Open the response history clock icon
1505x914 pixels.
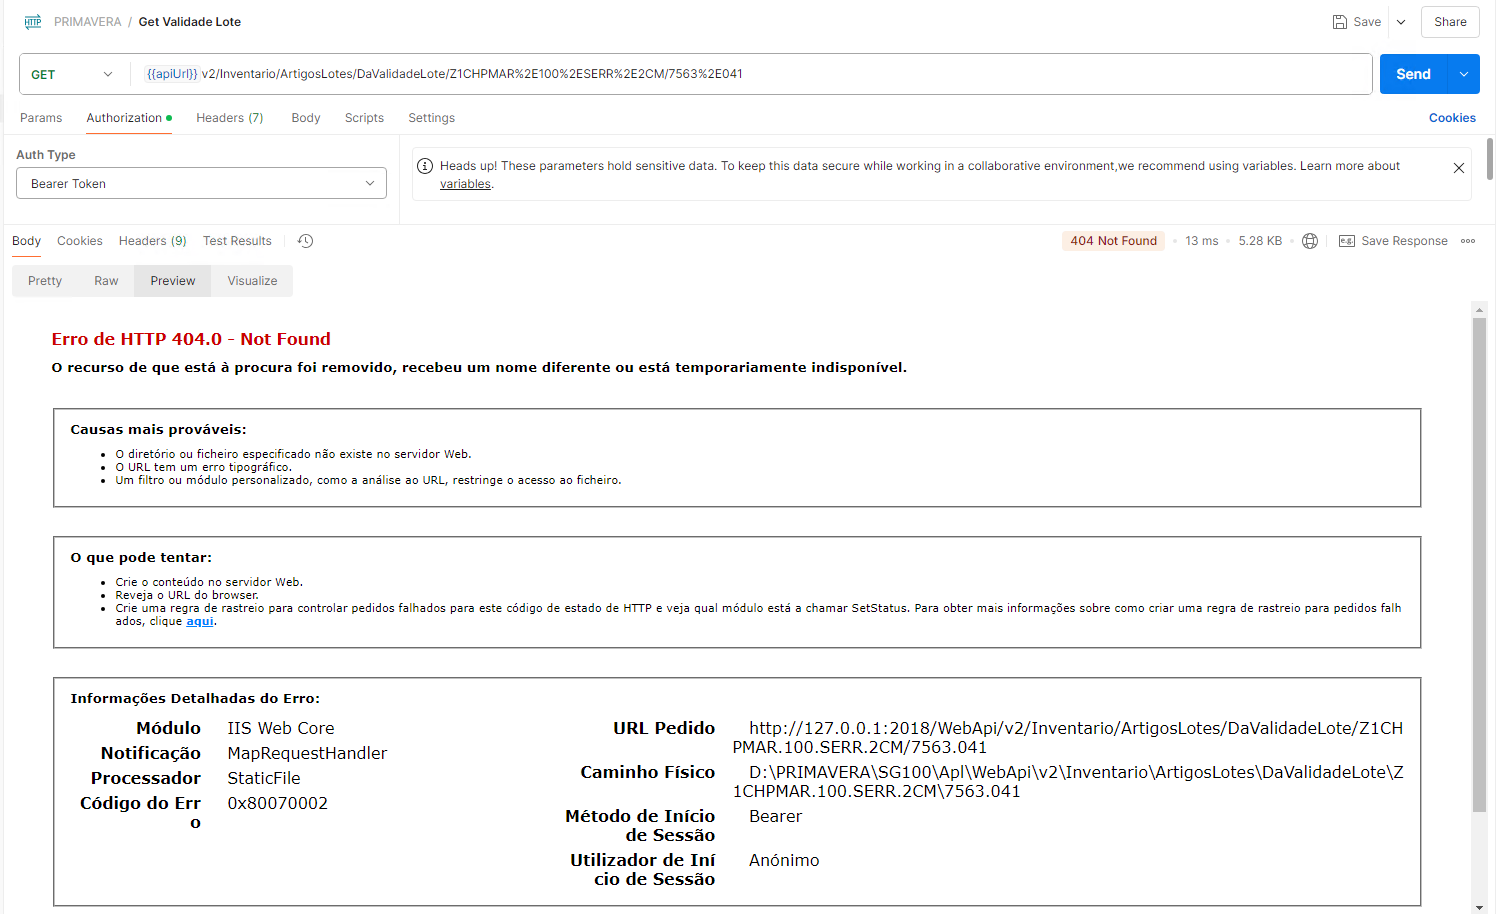(x=306, y=241)
